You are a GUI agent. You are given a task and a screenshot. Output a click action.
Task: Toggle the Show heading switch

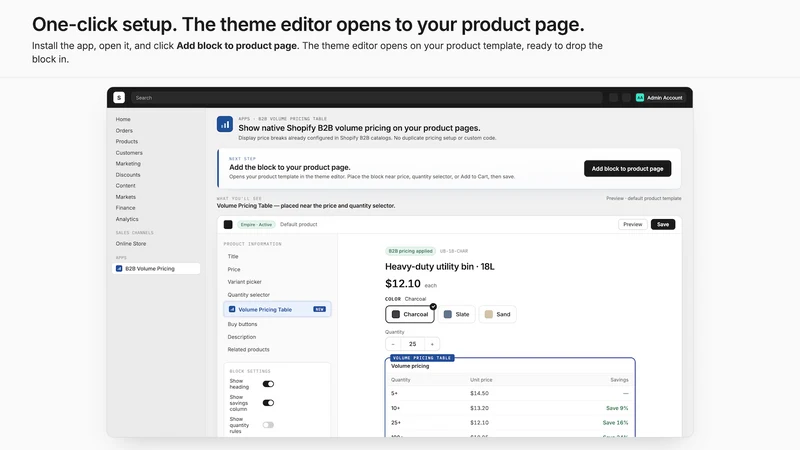tap(268, 384)
